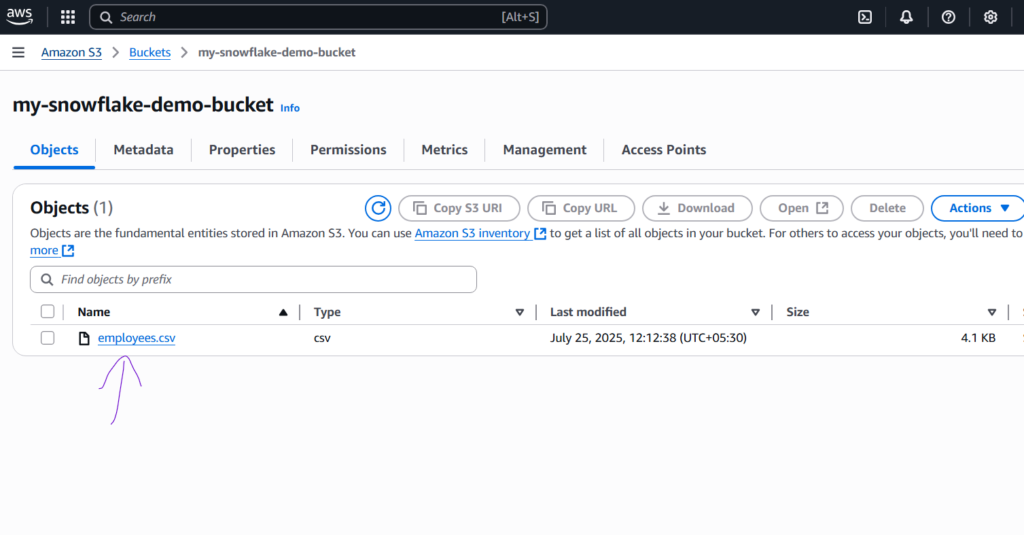This screenshot has width=1024, height=535.
Task: Click the Name column header
Action: [x=93, y=312]
